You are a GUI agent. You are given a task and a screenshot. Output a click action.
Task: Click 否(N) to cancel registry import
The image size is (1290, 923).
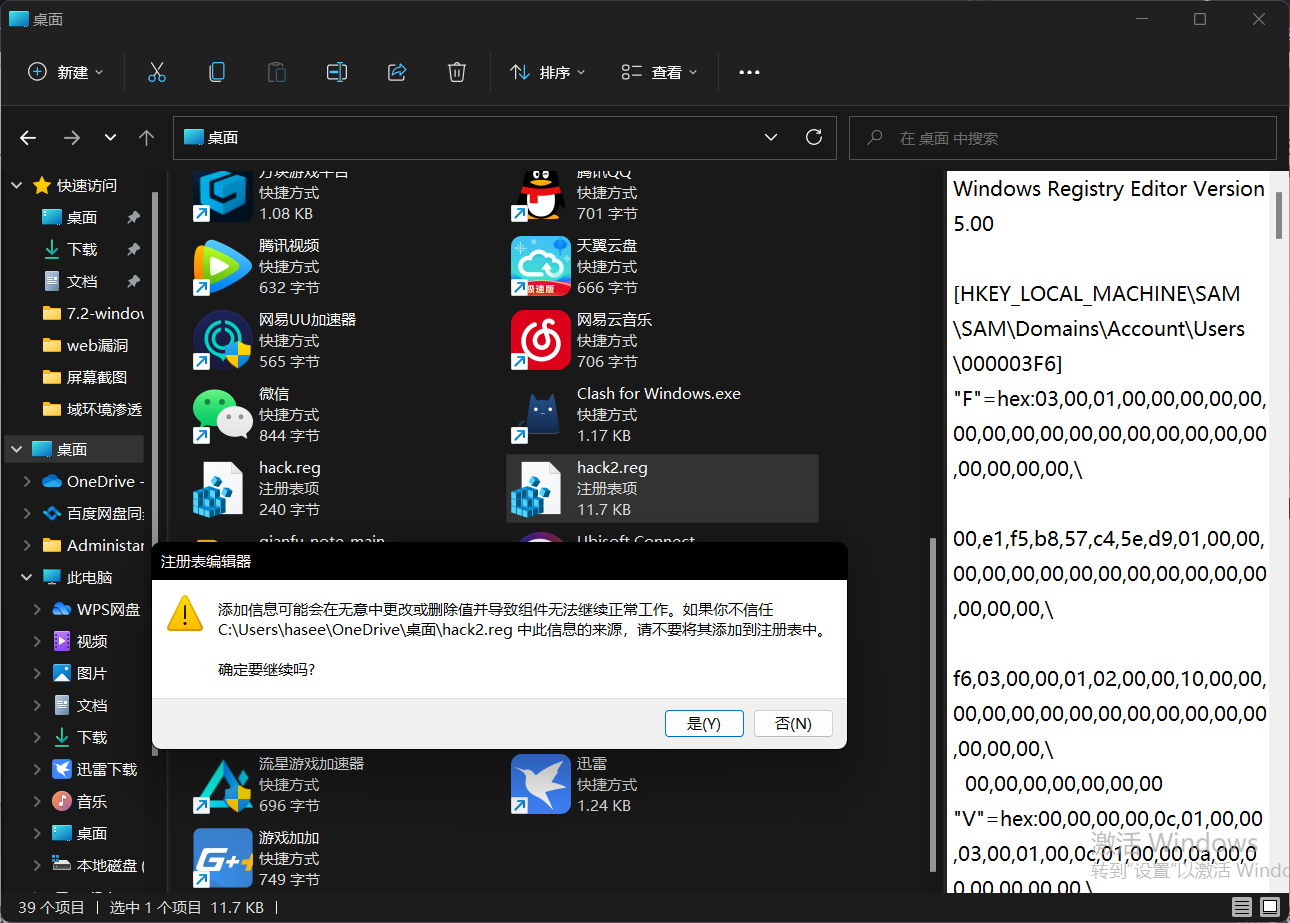(793, 723)
